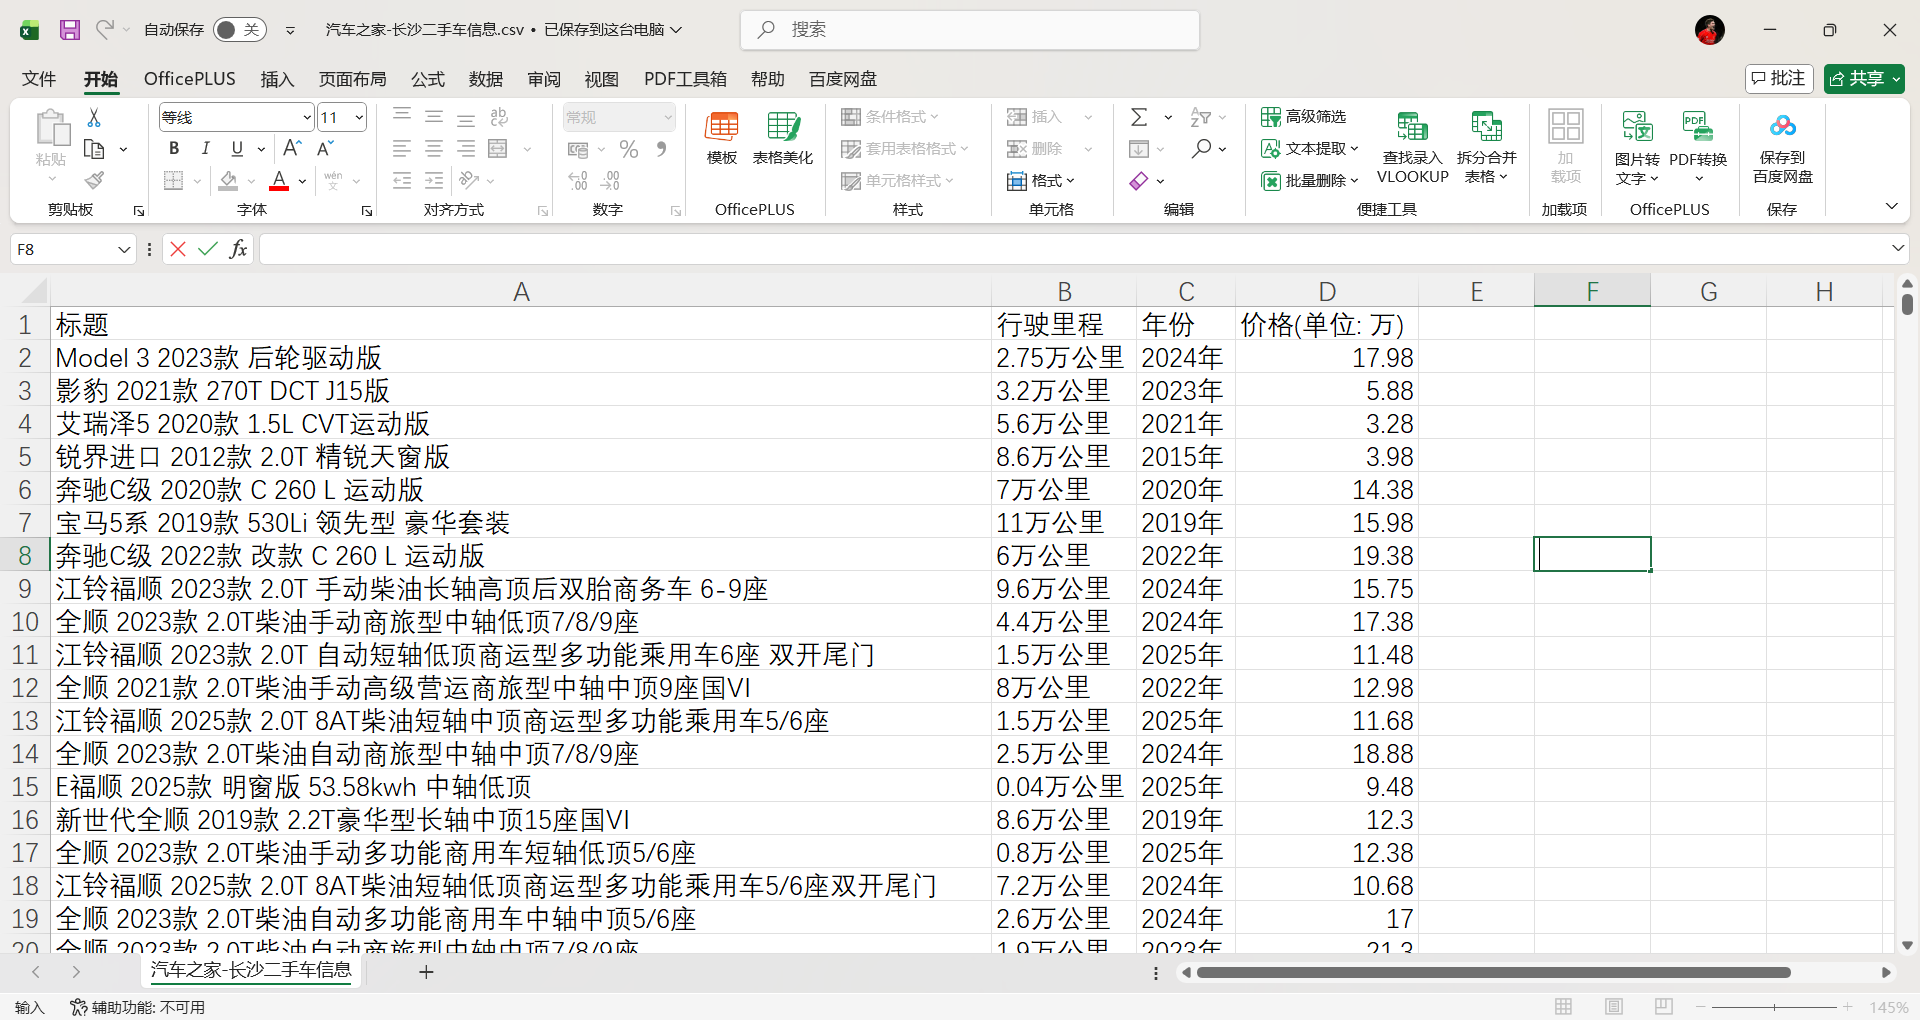Click the Find magnifier icon in the 编辑 group

click(x=1201, y=149)
